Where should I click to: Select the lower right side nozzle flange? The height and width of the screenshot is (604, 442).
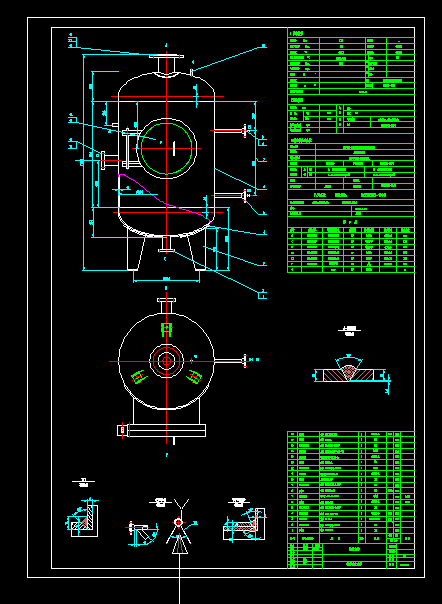pyautogui.click(x=244, y=196)
